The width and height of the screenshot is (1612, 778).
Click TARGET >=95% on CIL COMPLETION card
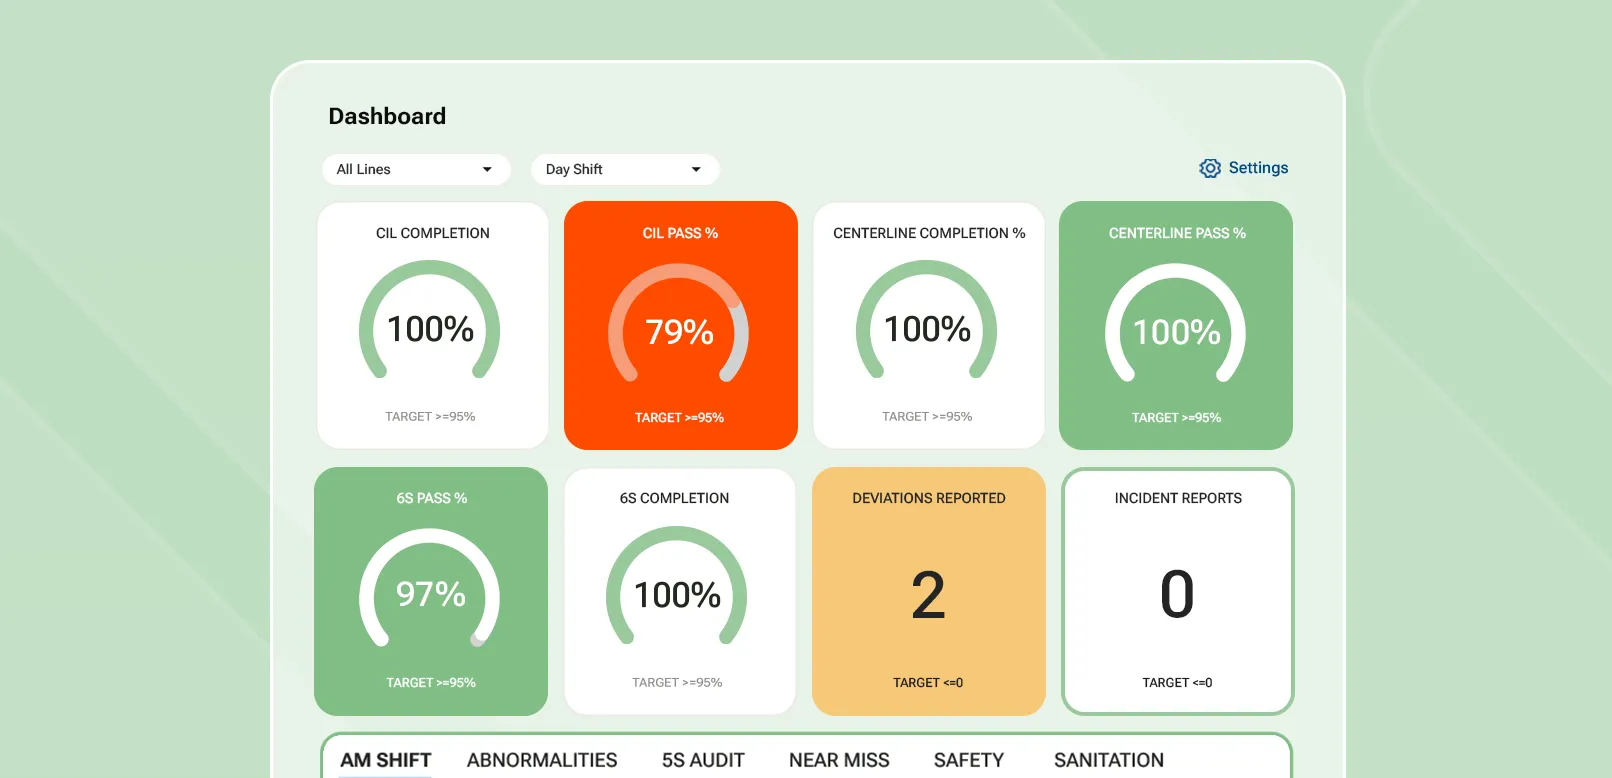point(430,417)
